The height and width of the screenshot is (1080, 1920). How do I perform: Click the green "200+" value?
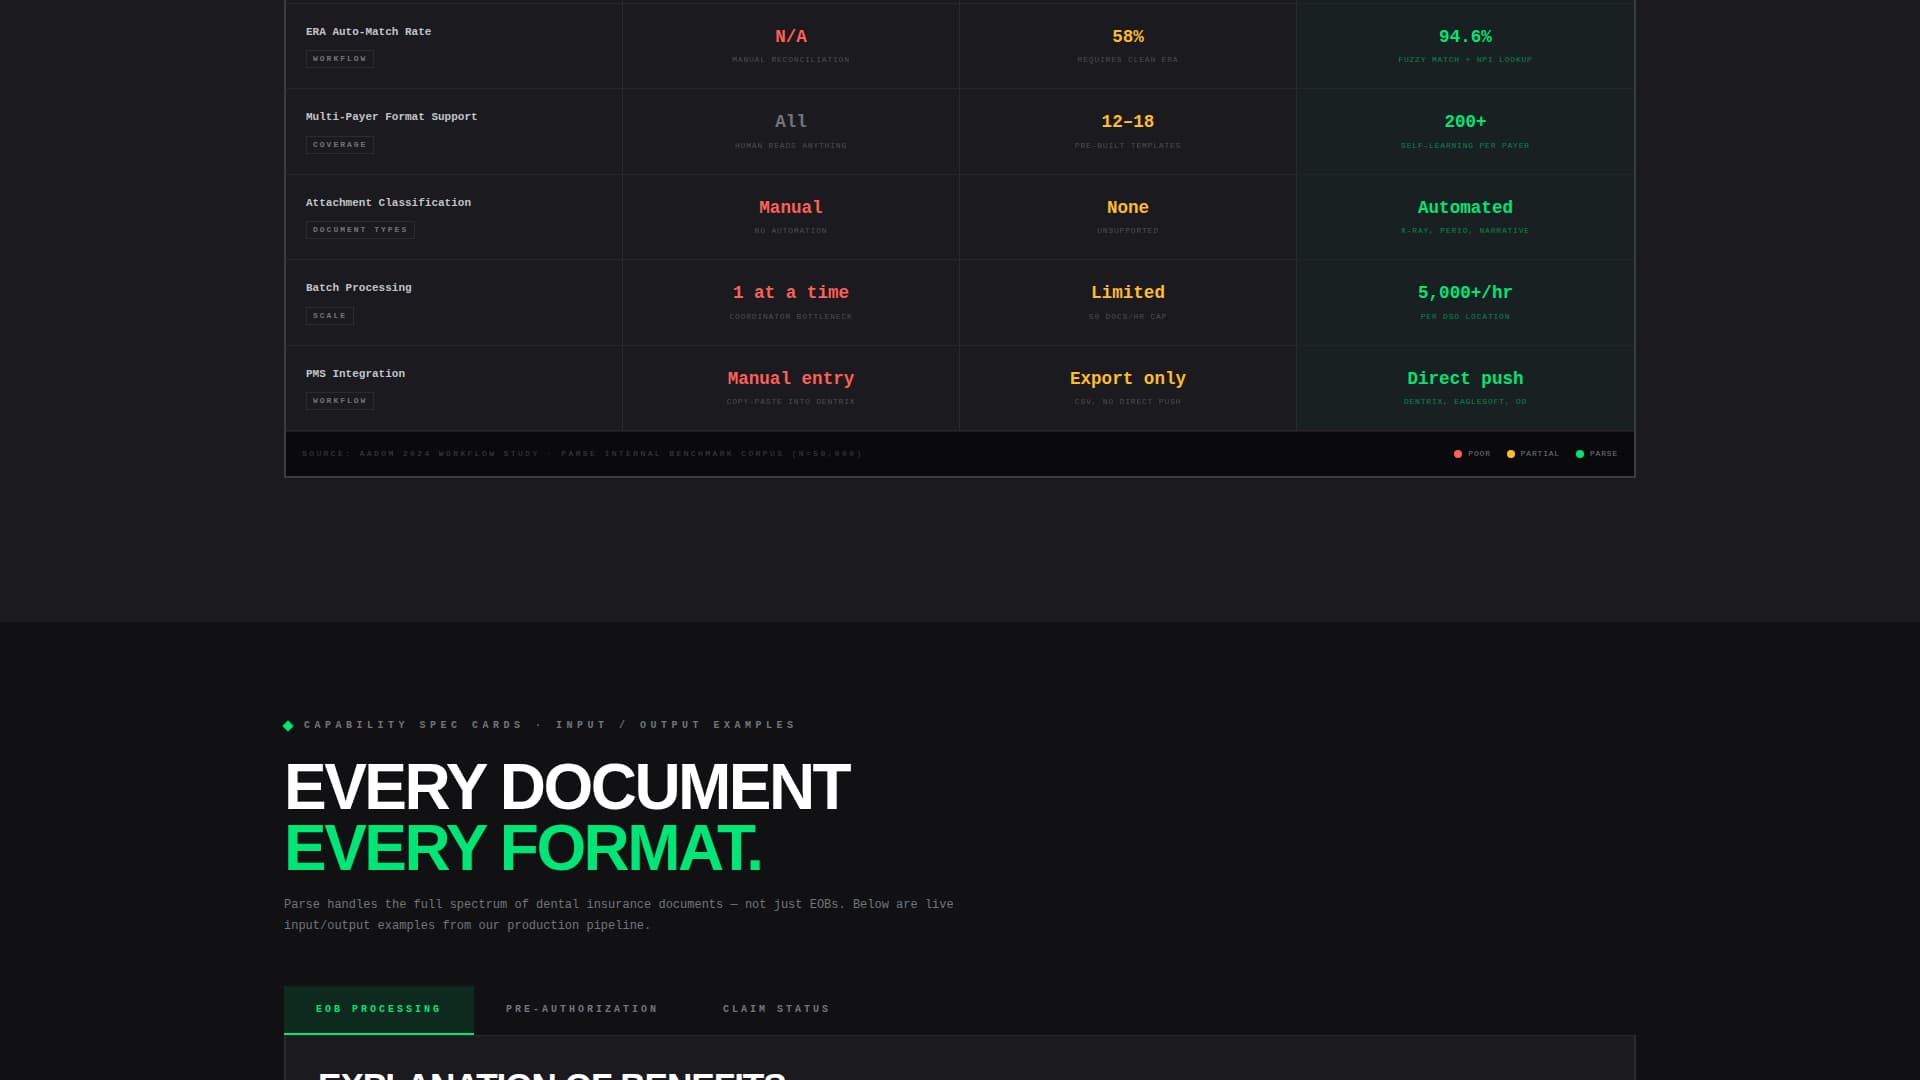(x=1465, y=122)
